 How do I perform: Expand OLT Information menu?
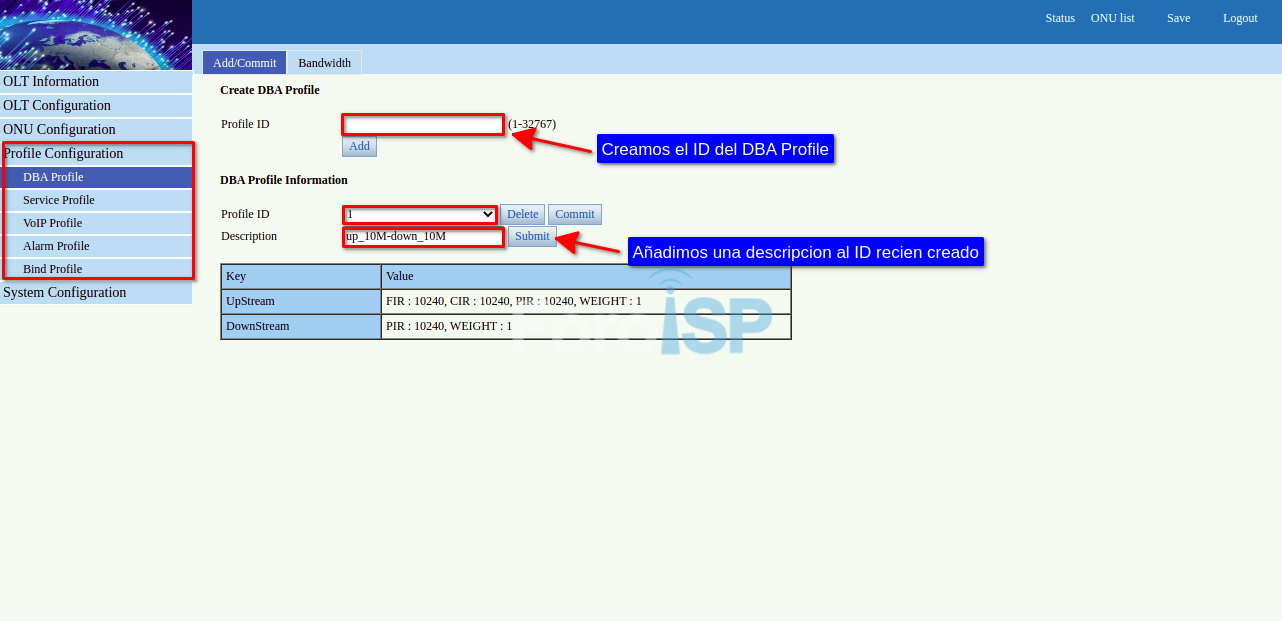[51, 82]
